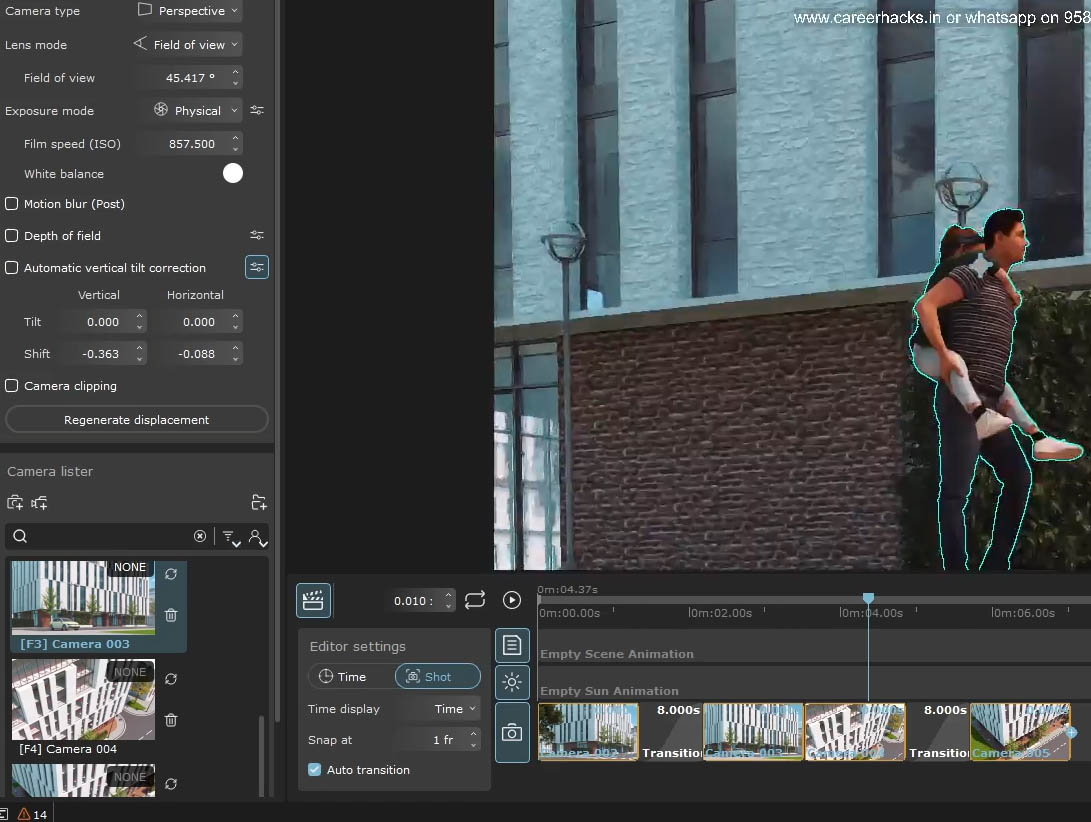Screen dimensions: 1091x822
Task: Start playback with the play button
Action: [x=511, y=600]
